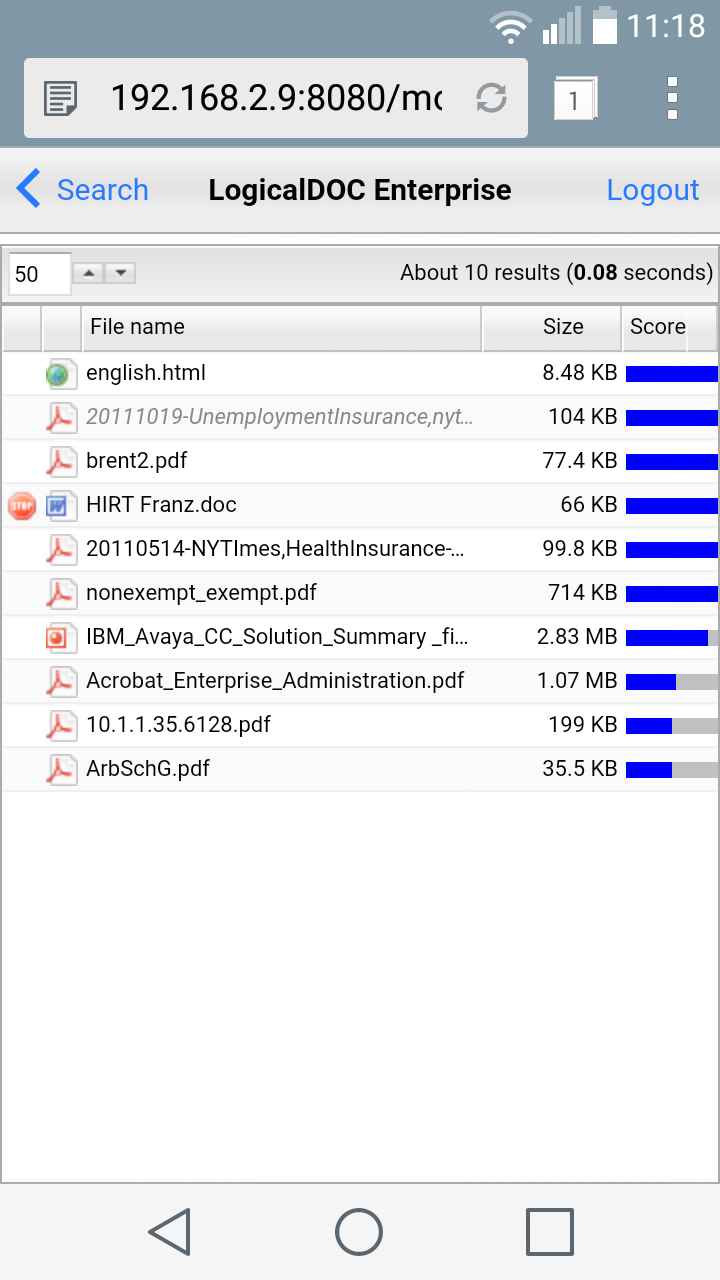Image resolution: width=720 pixels, height=1280 pixels.
Task: Sort results by the Score column header
Action: tap(657, 328)
